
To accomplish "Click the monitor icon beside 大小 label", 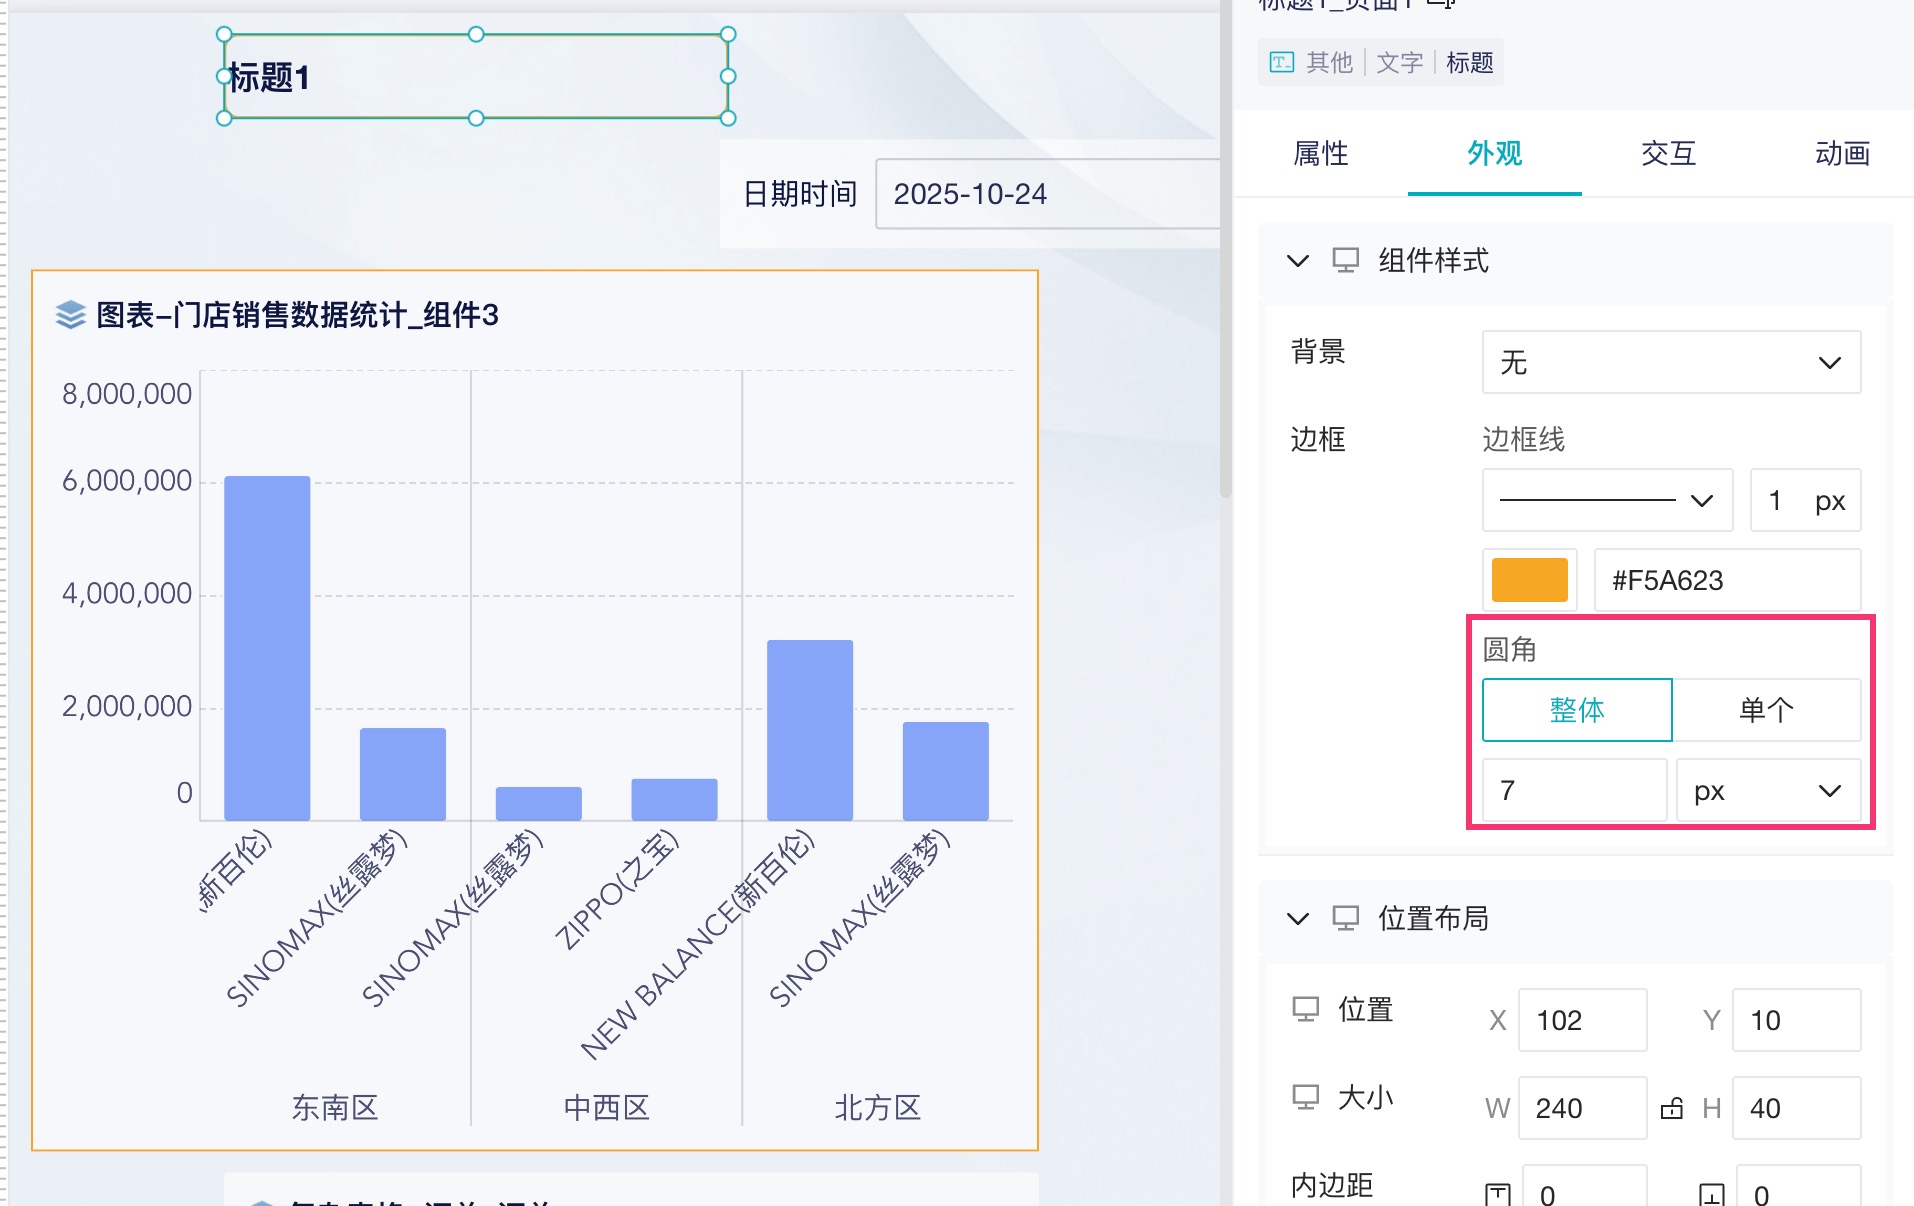I will [1305, 1097].
